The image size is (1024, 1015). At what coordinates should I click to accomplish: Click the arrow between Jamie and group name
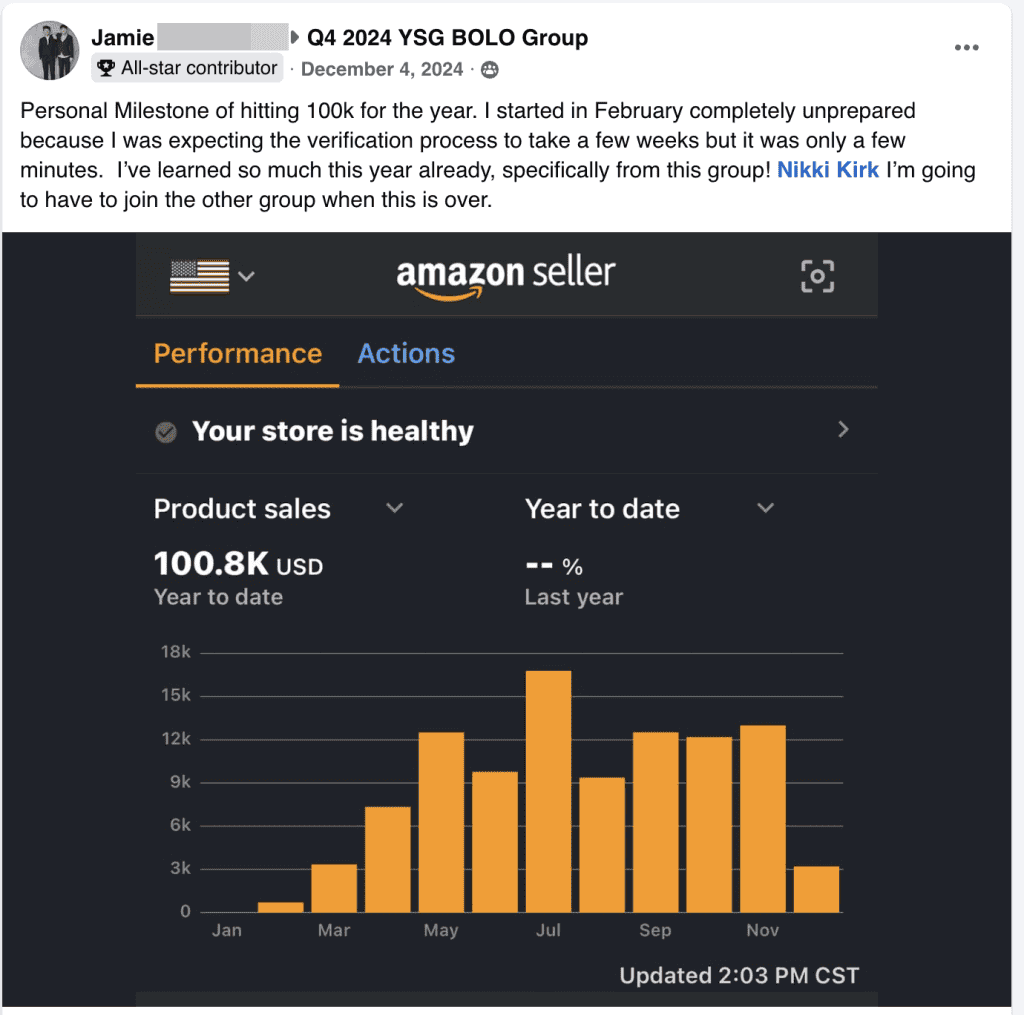295,37
